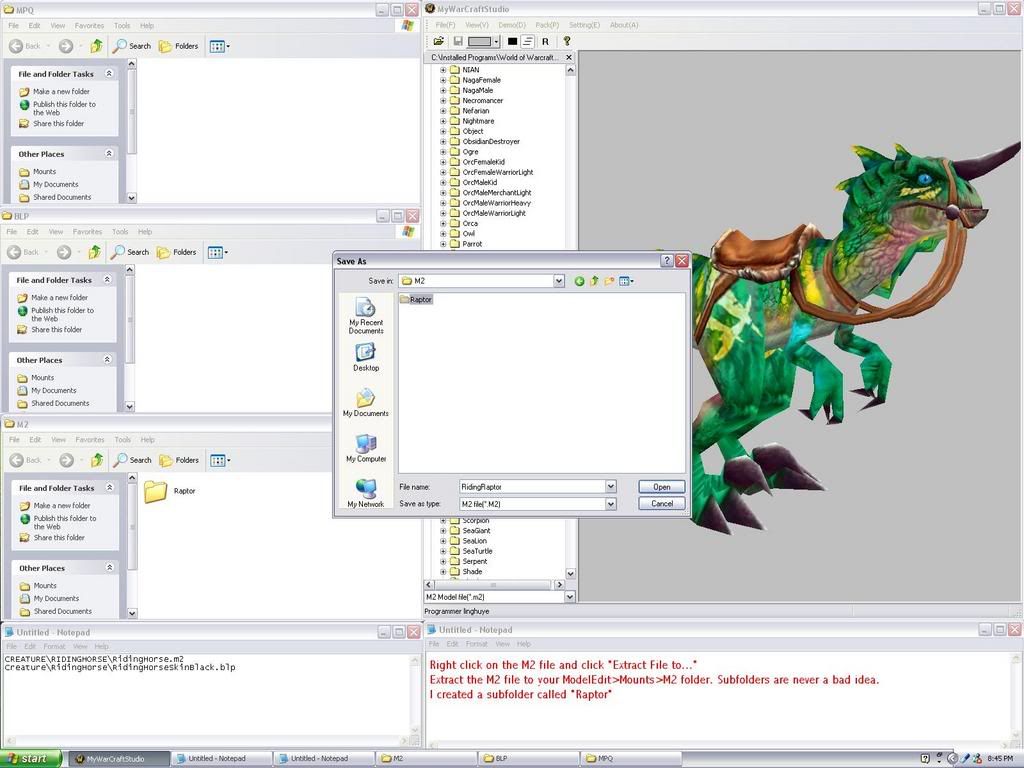The height and width of the screenshot is (768, 1024).
Task: Click Cancel in the Save As dialog
Action: click(662, 504)
